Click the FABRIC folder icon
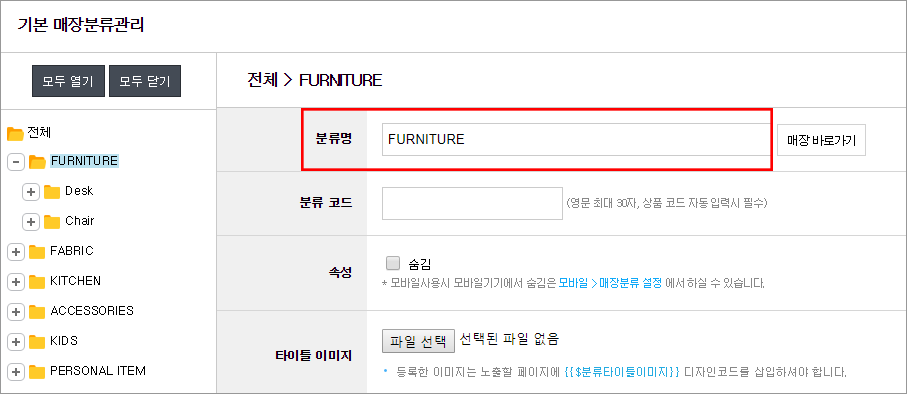The height and width of the screenshot is (394, 907). (x=37, y=252)
